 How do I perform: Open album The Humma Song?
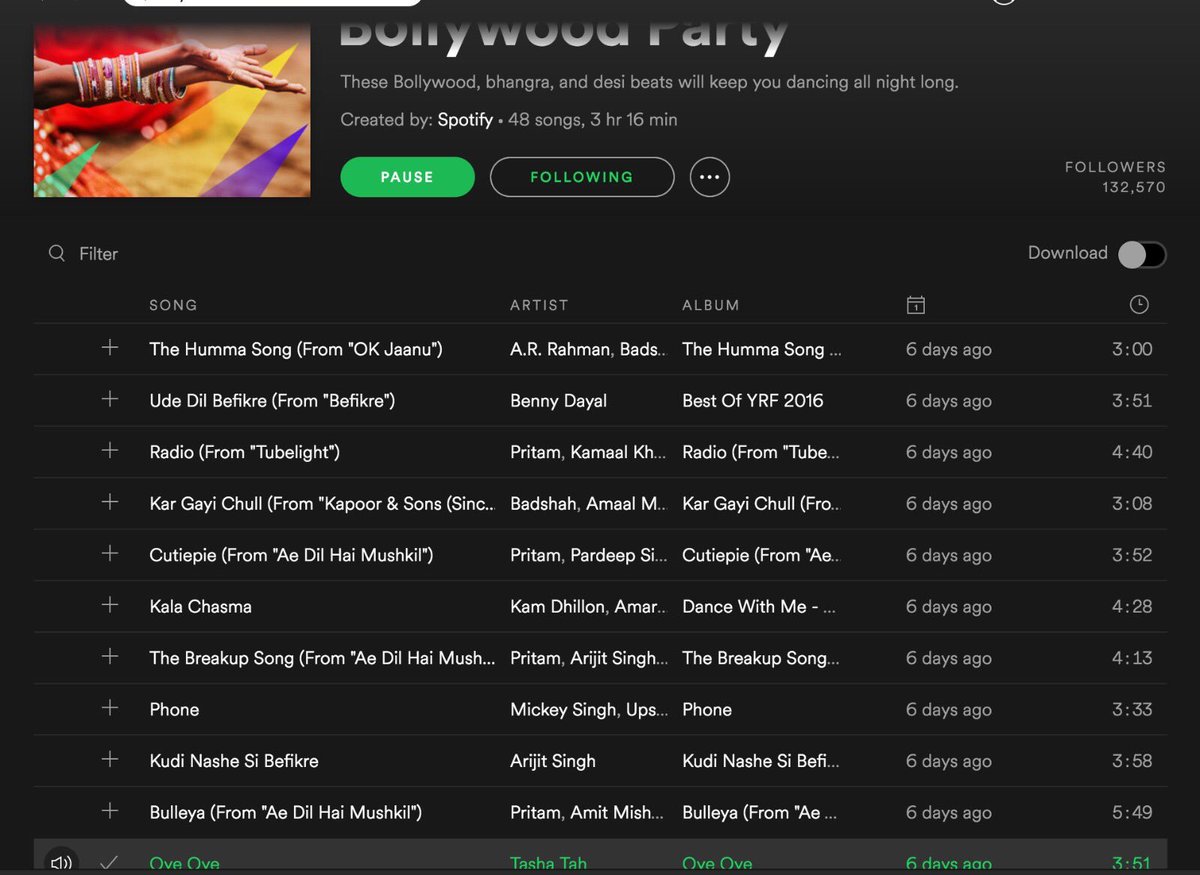point(761,349)
